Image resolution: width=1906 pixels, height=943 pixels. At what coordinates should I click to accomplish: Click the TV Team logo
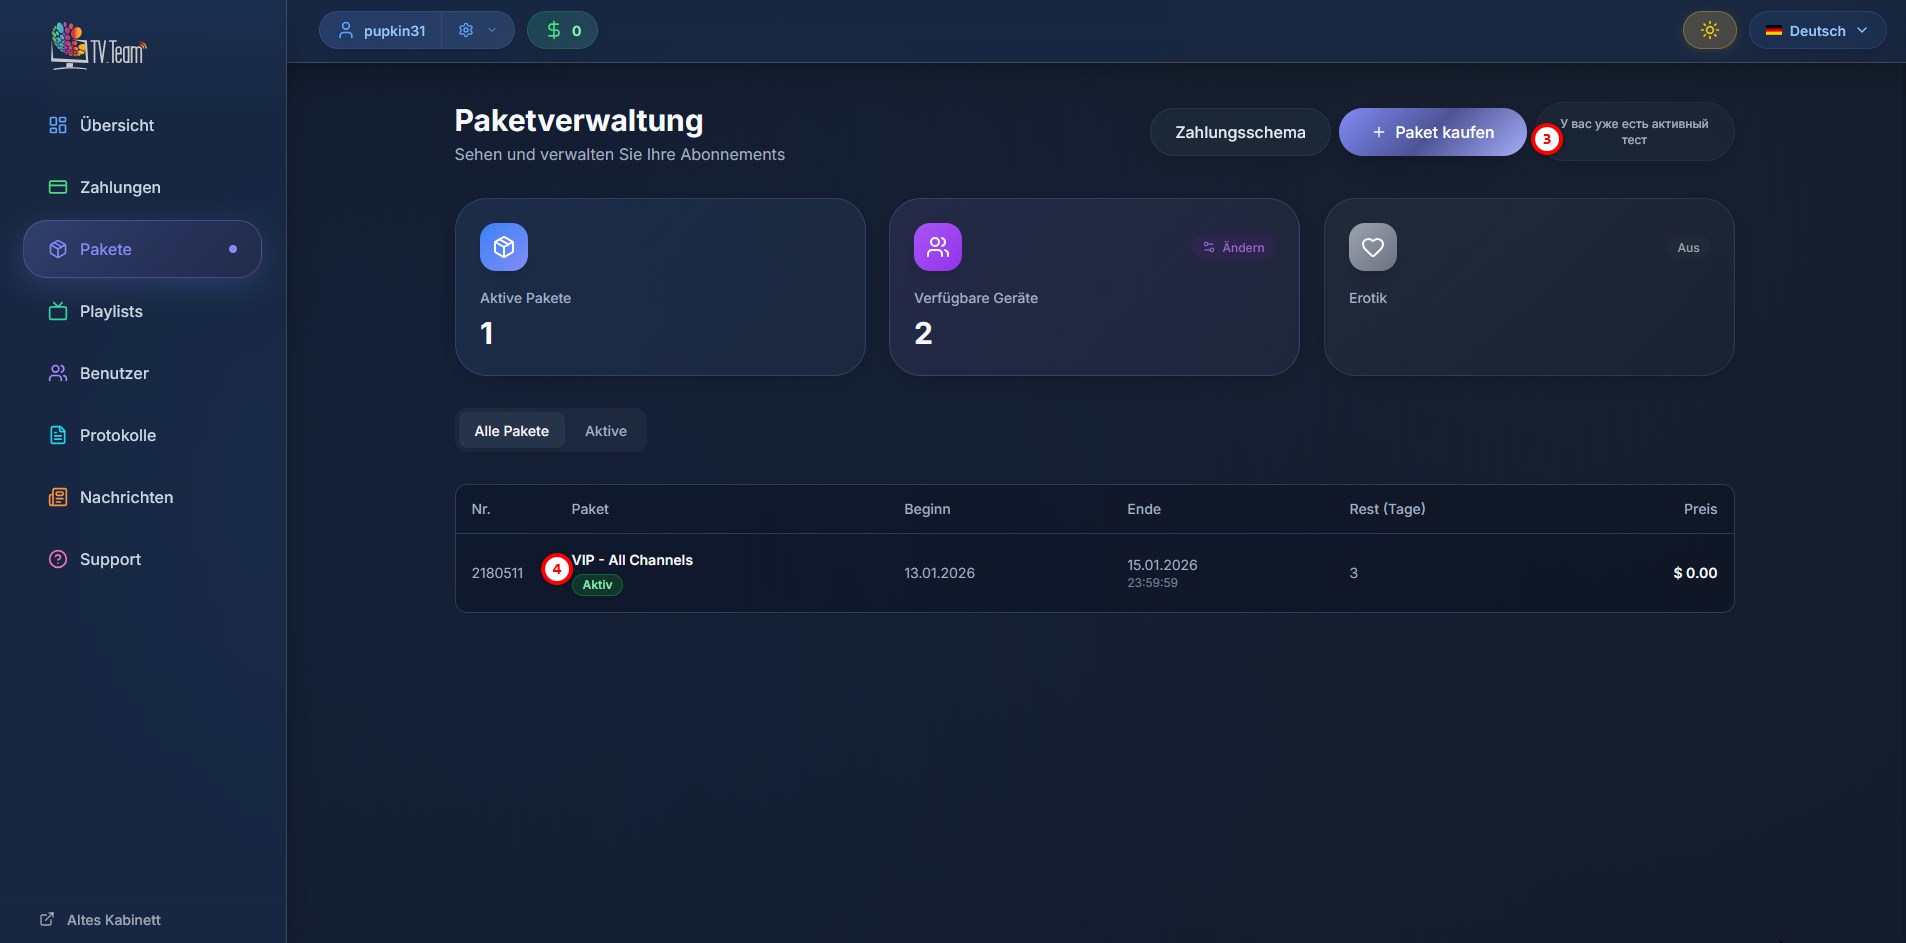[98, 46]
